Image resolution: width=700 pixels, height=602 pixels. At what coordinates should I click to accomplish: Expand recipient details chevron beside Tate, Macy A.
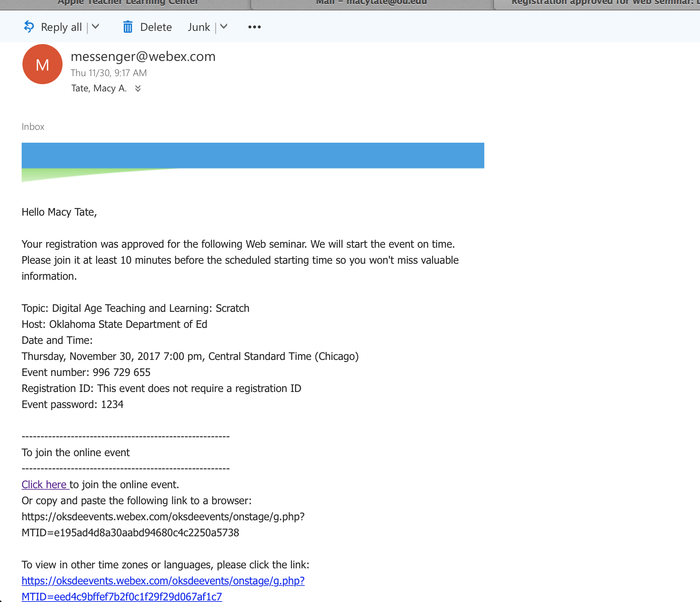[138, 89]
